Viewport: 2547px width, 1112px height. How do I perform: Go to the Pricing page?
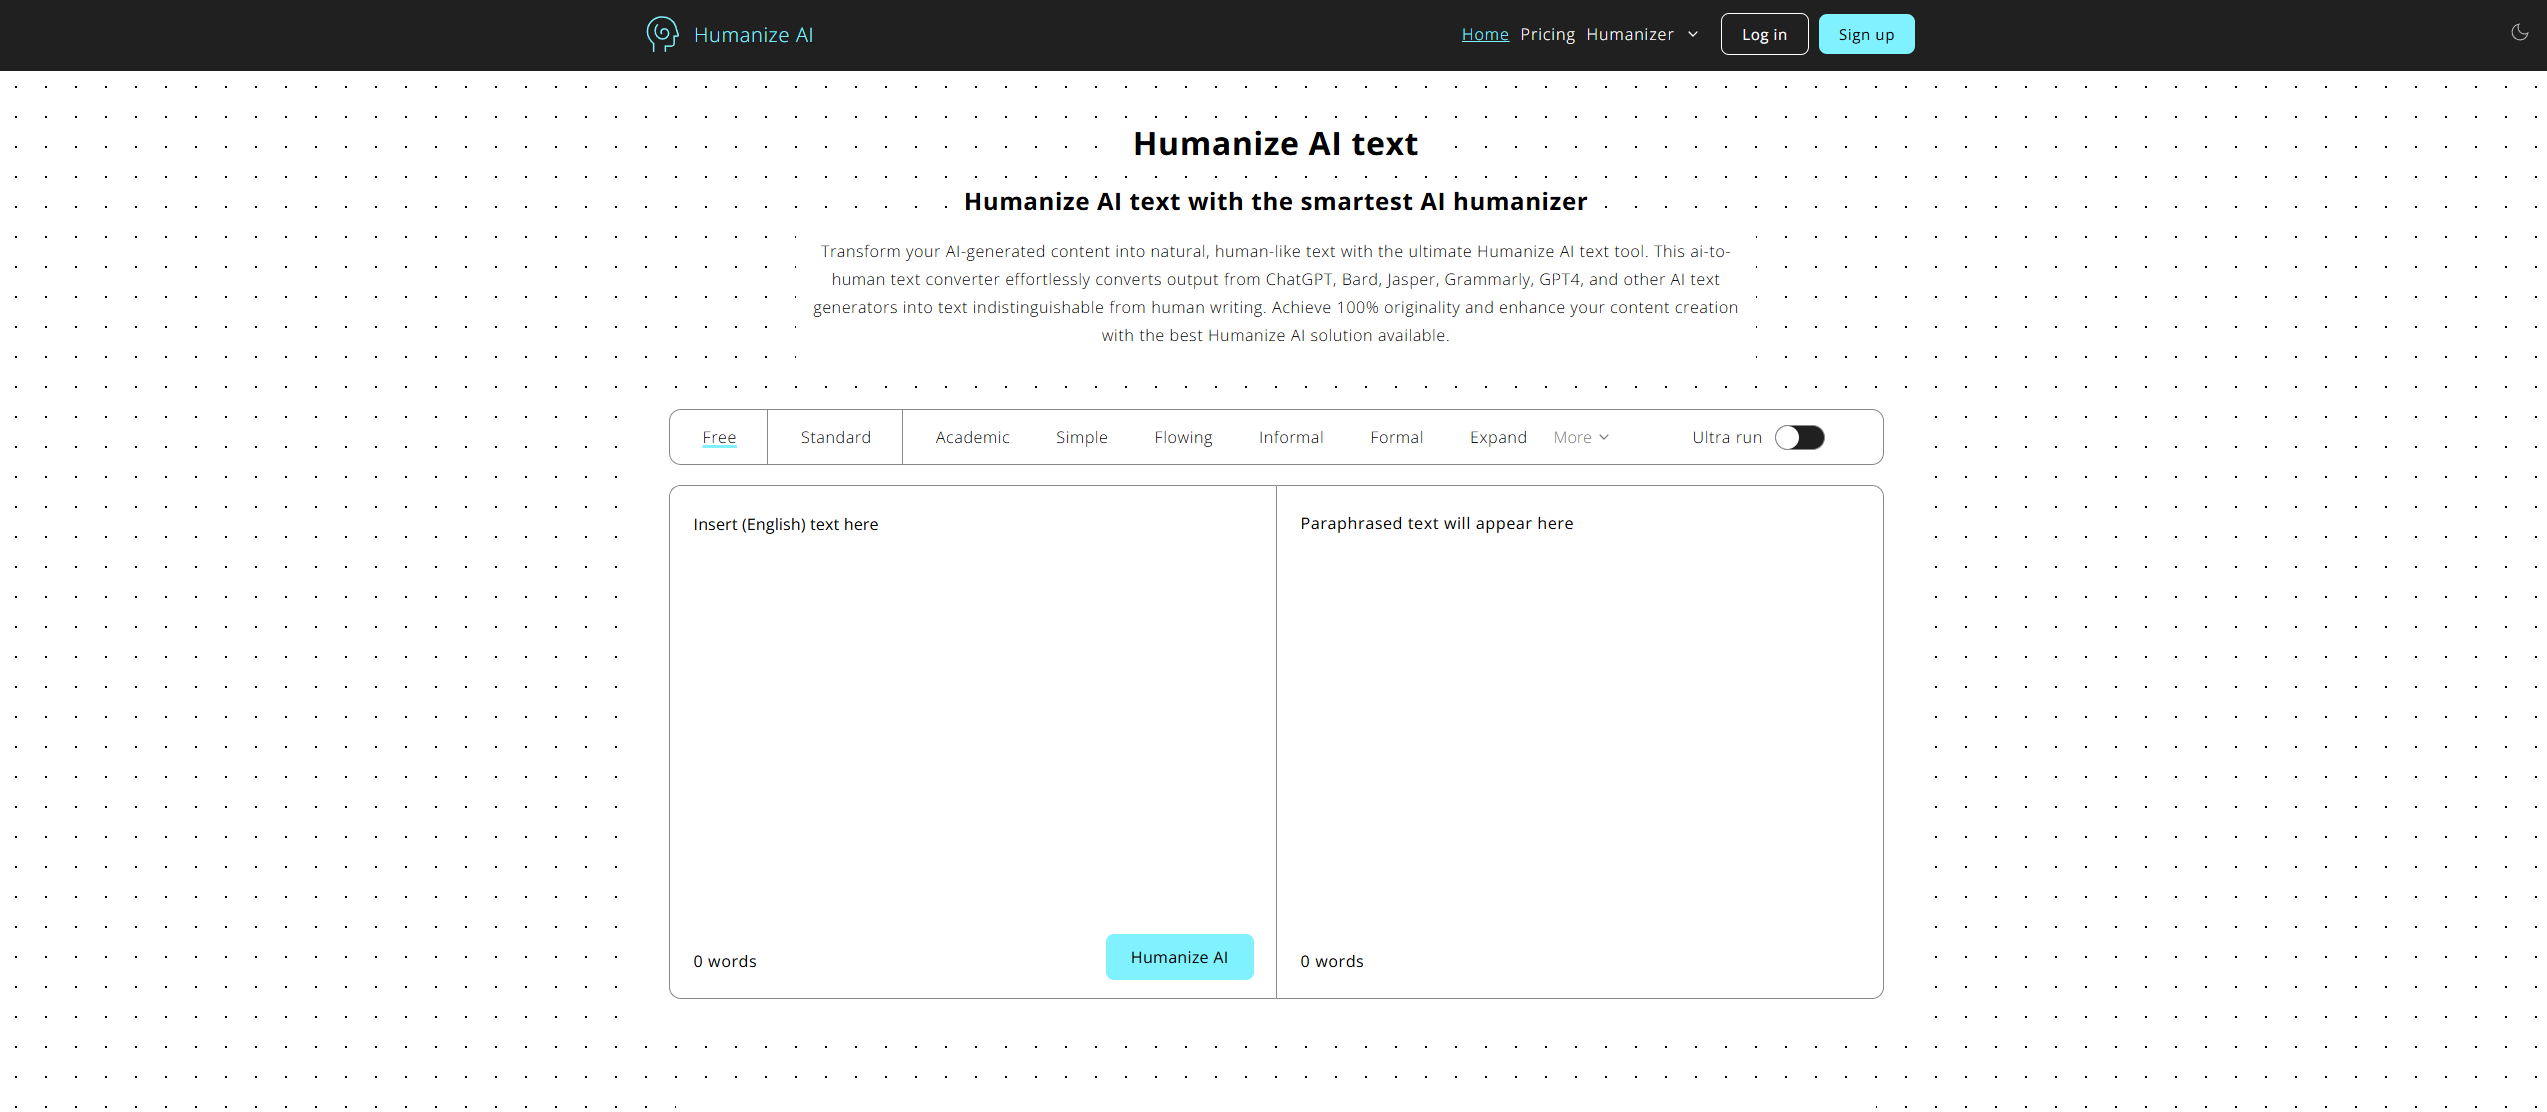click(1547, 34)
